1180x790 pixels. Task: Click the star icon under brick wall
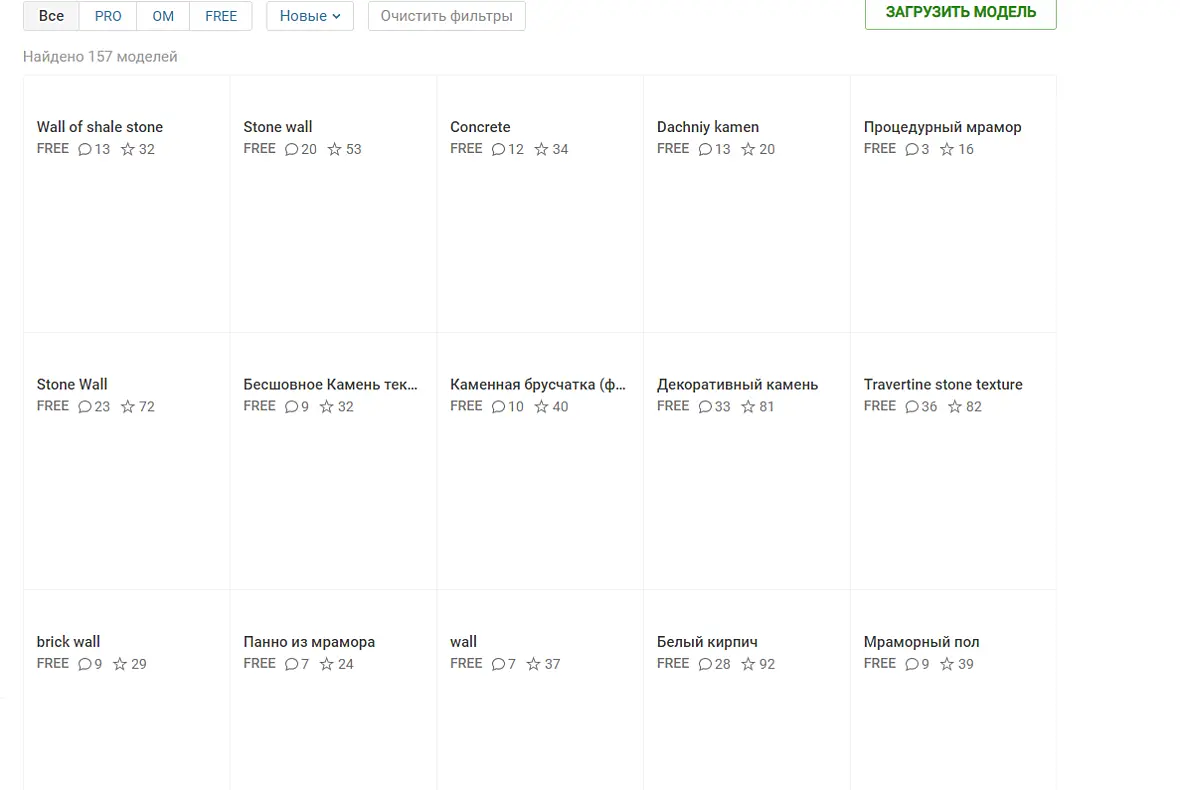[x=120, y=664]
